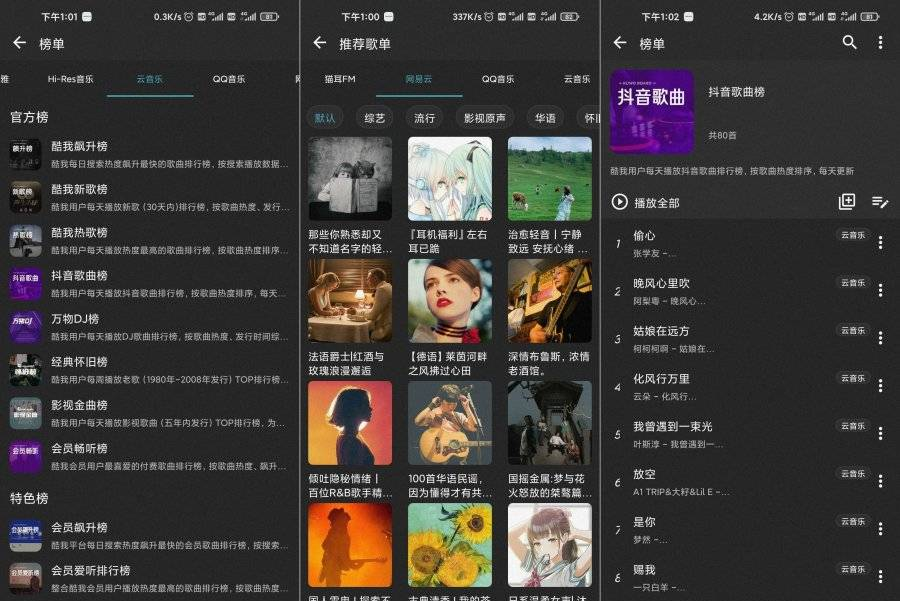Viewport: 900px width, 601px height.
Task: Open search on 抖音歌曲榜 screen
Action: pos(849,42)
